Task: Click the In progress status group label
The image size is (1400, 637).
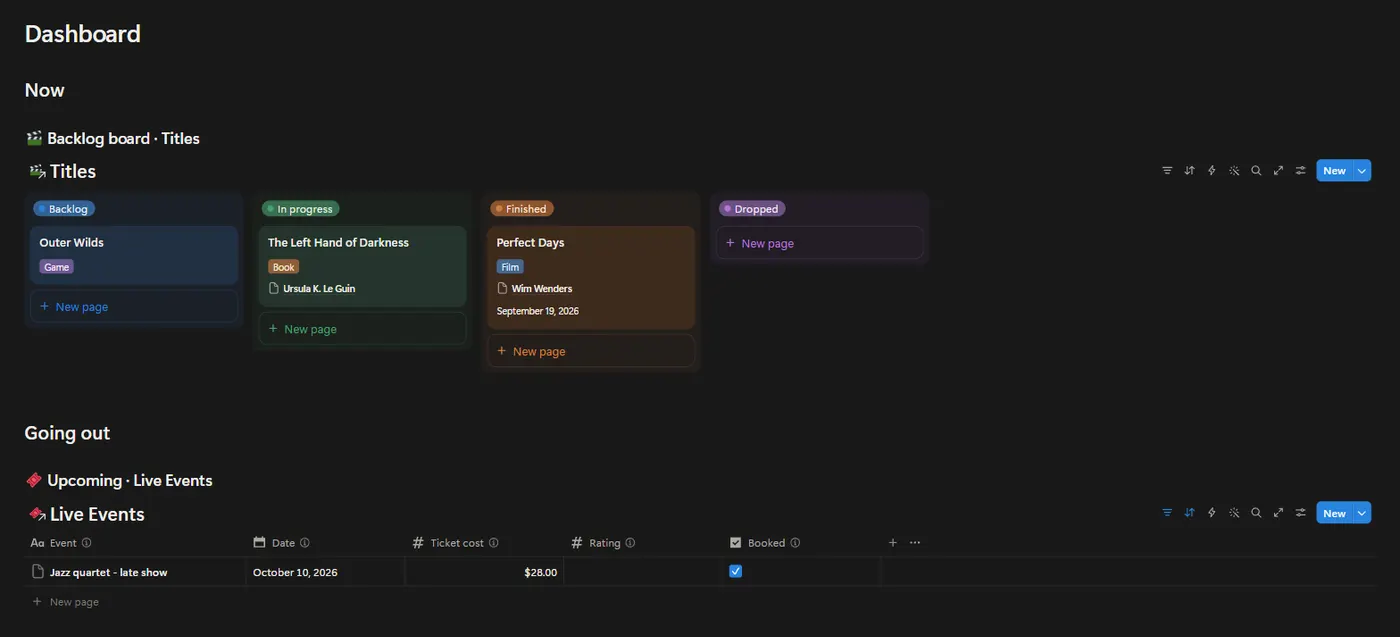Action: tap(300, 209)
